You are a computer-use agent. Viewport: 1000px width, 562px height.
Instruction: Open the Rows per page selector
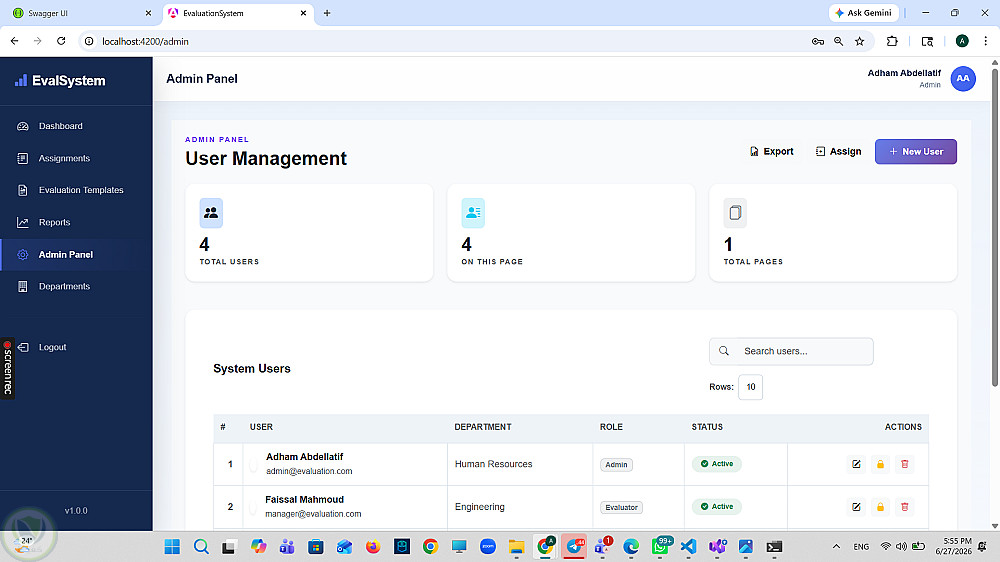point(750,387)
